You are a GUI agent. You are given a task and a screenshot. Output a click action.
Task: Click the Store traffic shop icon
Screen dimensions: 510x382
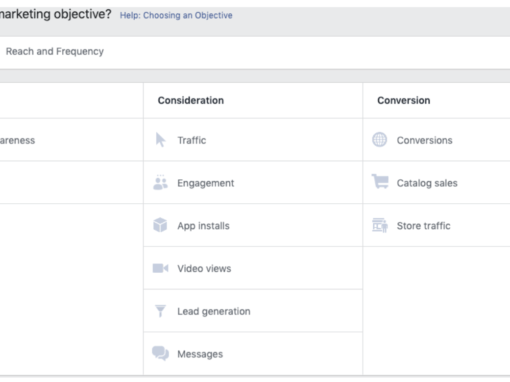tap(380, 225)
